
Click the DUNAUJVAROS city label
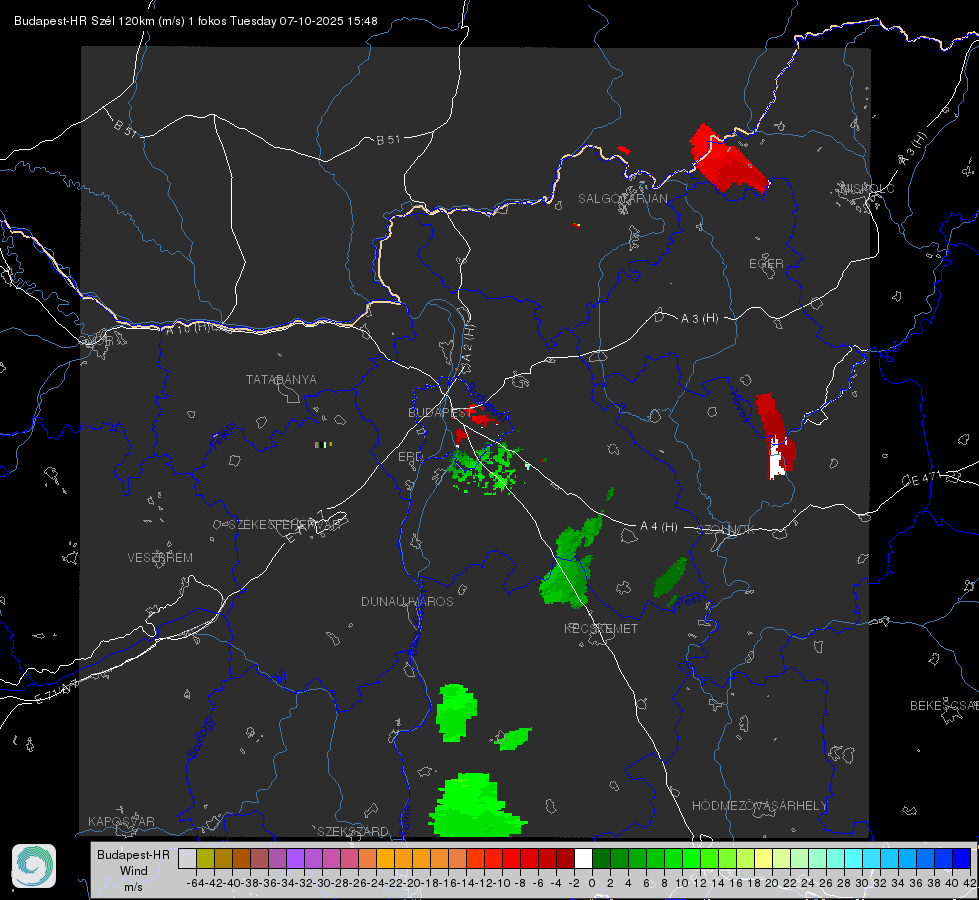[407, 601]
